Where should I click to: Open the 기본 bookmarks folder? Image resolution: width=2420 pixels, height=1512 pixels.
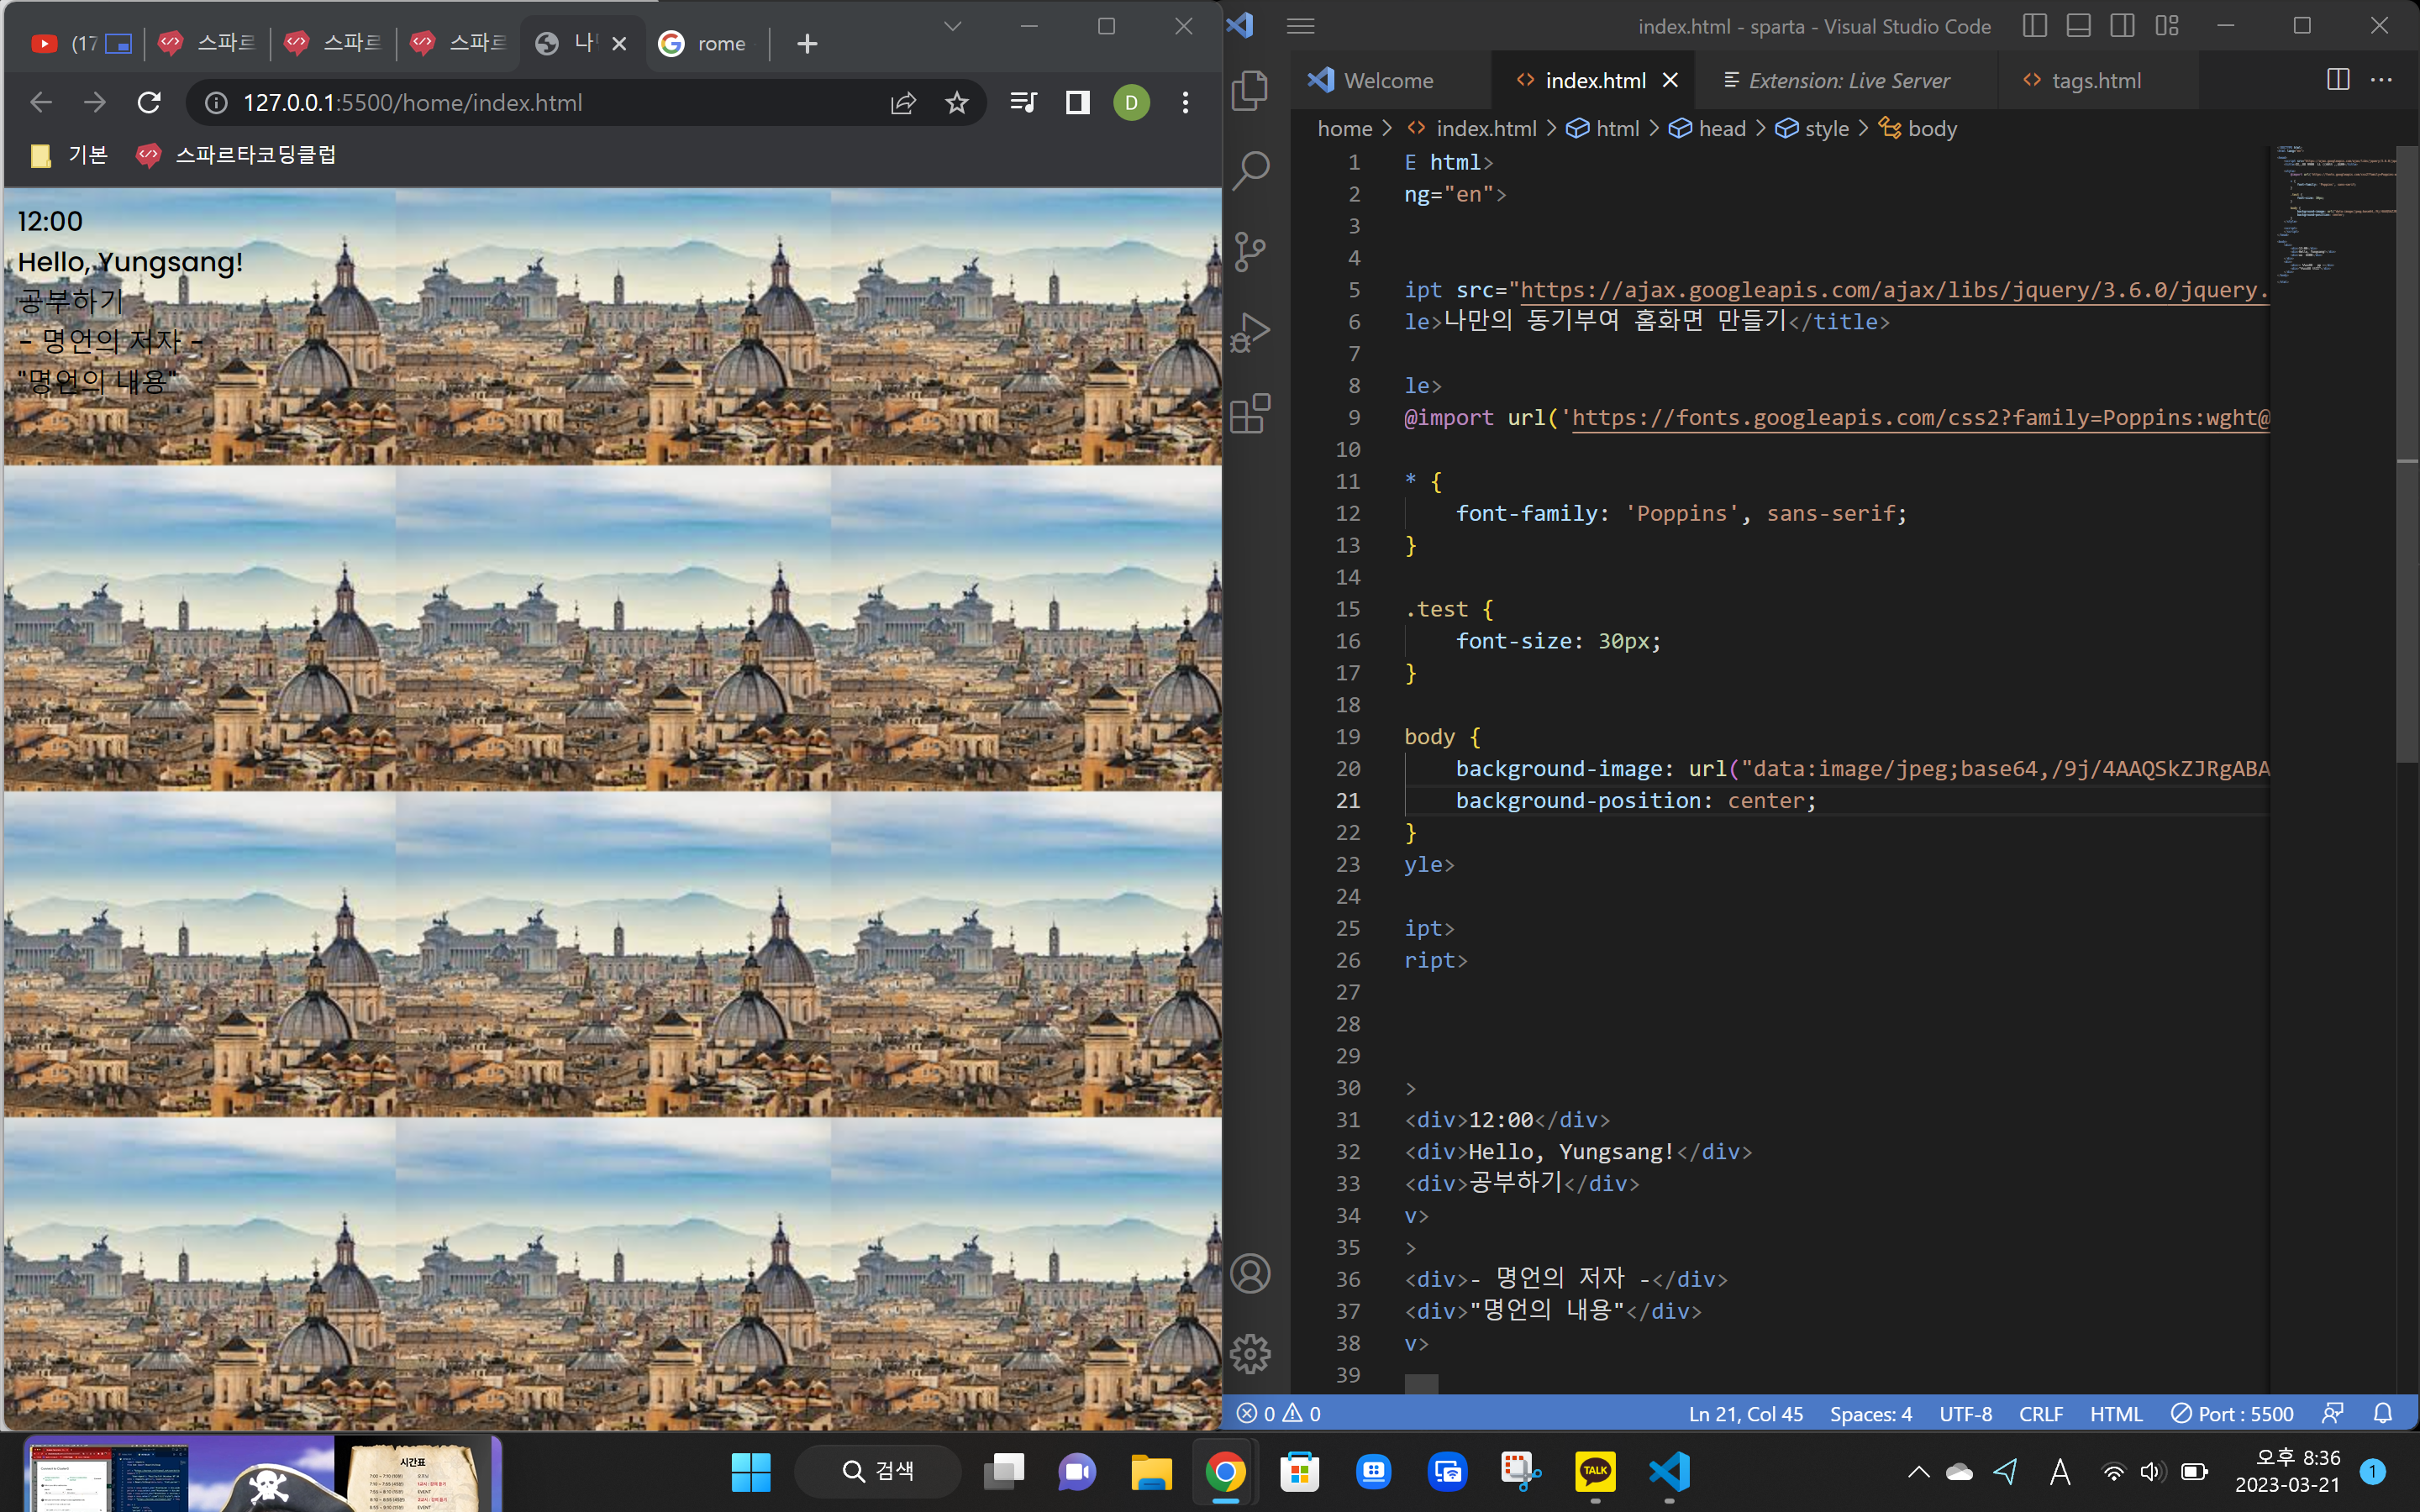70,155
